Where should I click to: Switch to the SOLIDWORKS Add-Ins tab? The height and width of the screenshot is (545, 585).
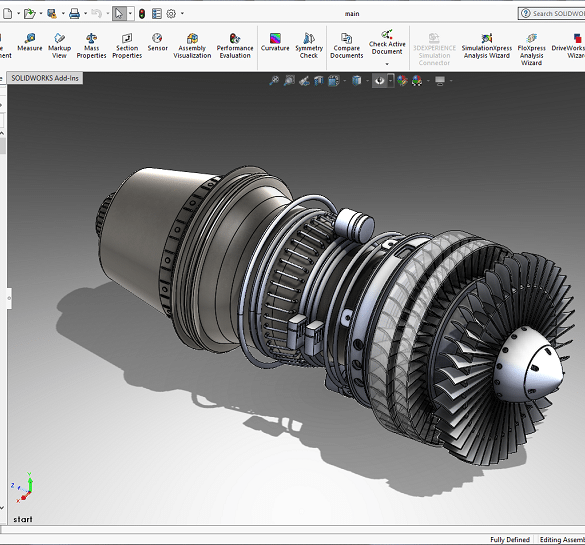[x=45, y=78]
